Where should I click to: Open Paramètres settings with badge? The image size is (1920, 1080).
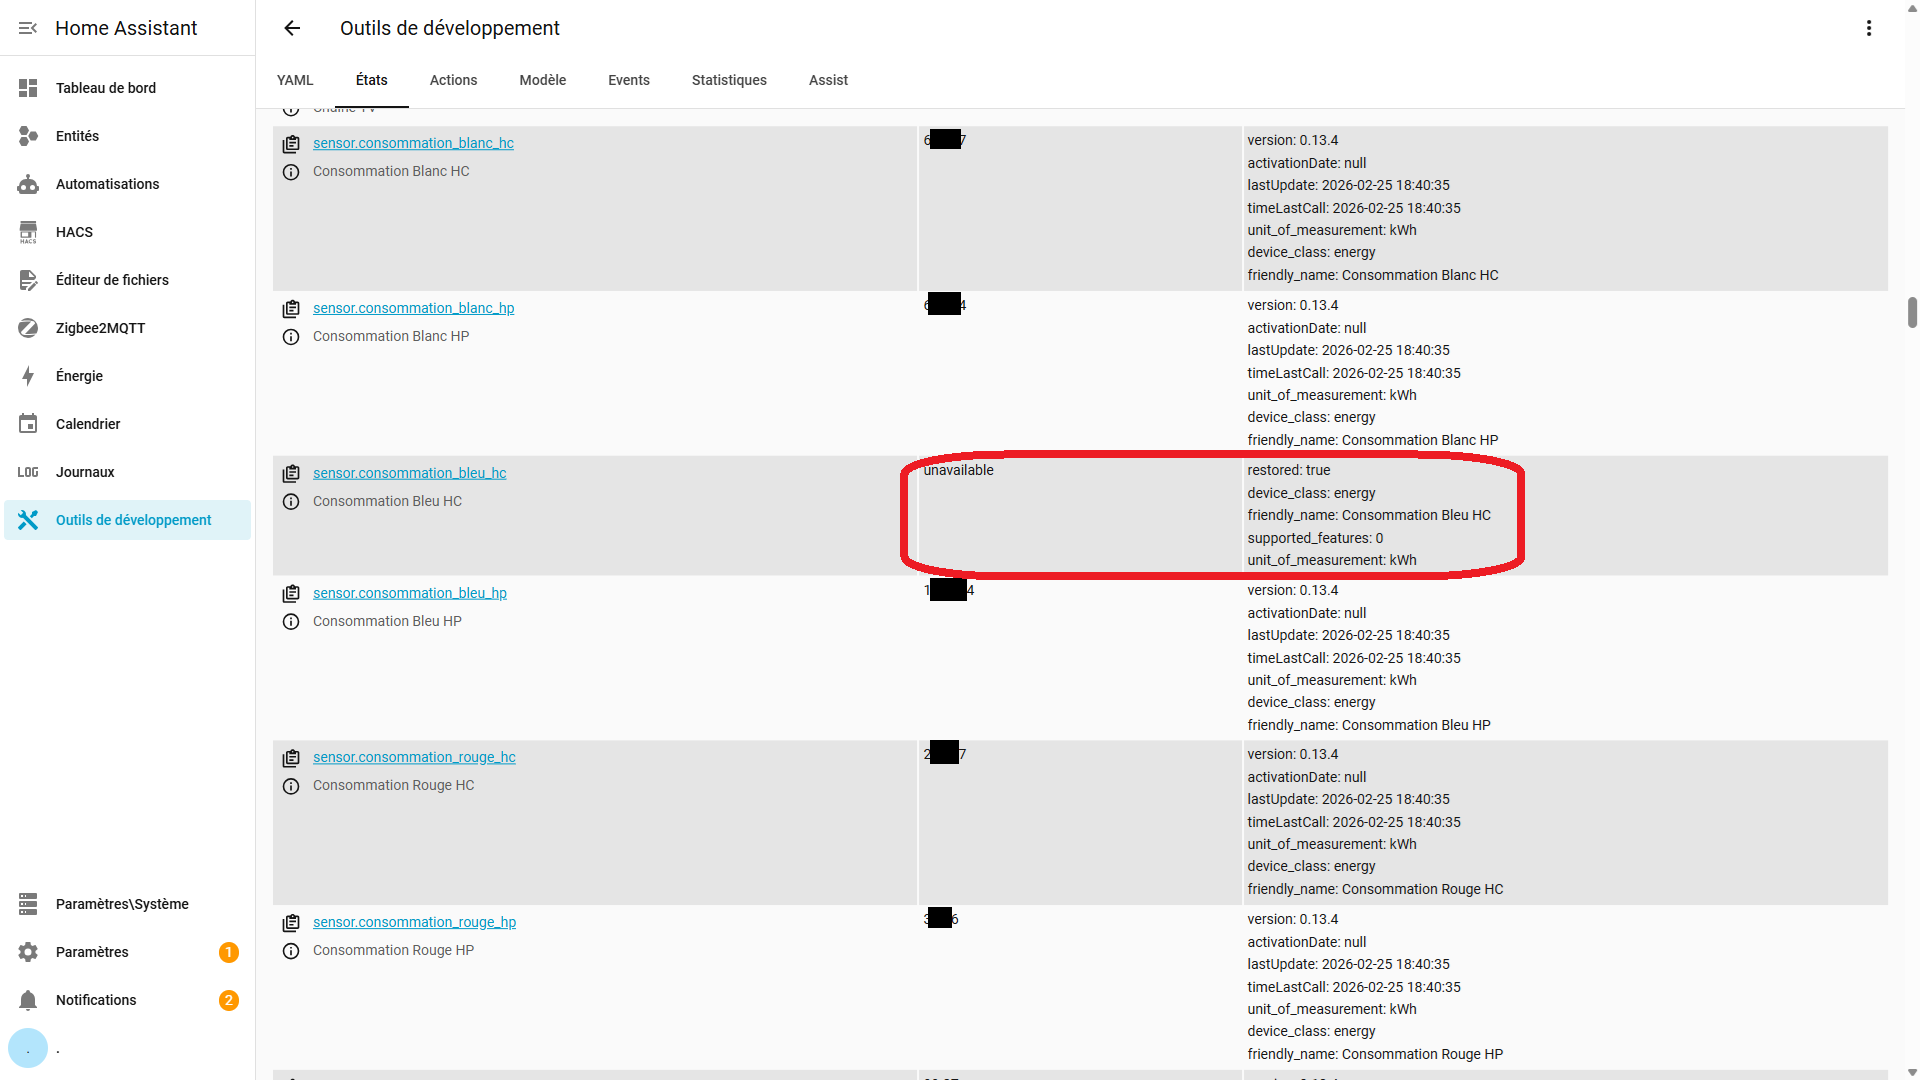92,952
